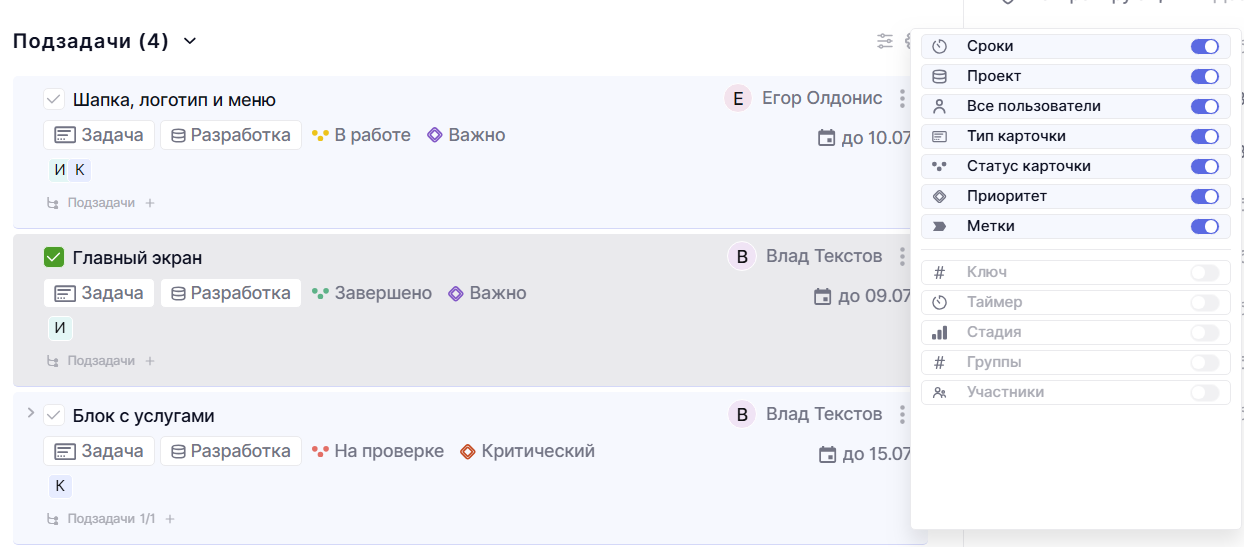Click plus icon beside Подзадачи 1/1

[170, 519]
